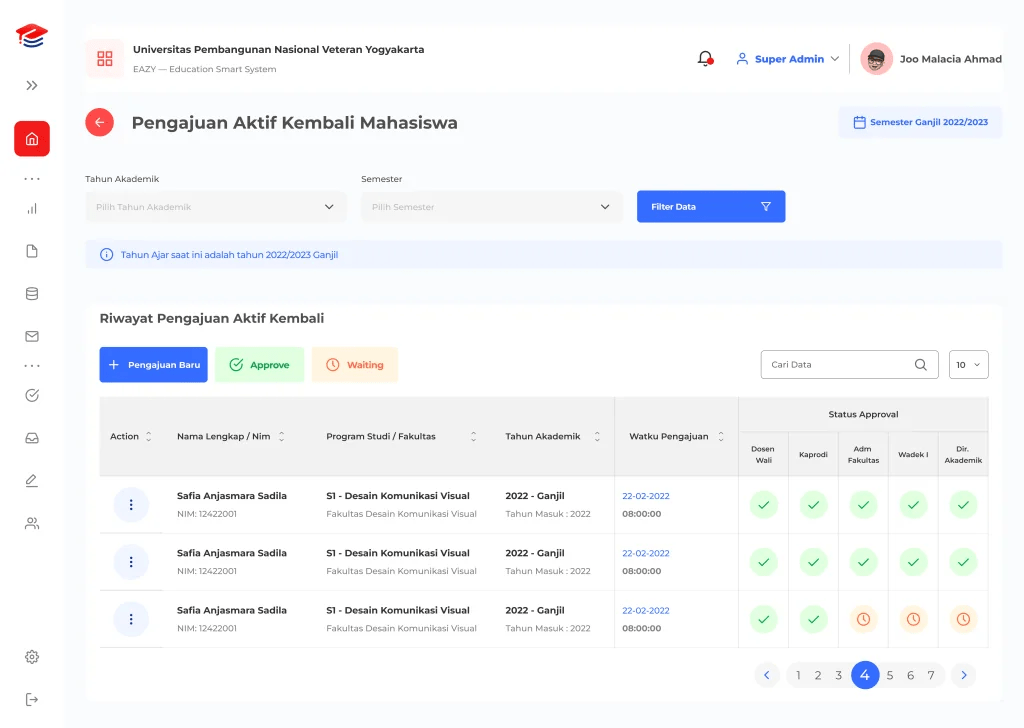
Task: Open the mail envelope sidebar icon
Action: (x=32, y=336)
